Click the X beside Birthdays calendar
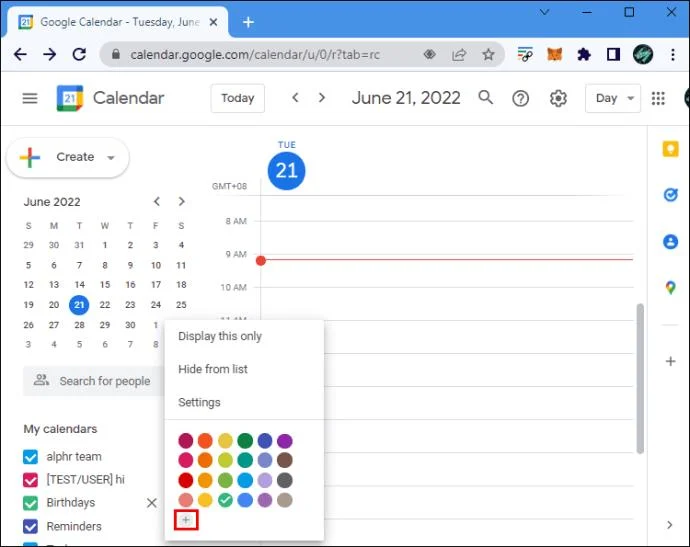This screenshot has width=690, height=547. tap(151, 503)
